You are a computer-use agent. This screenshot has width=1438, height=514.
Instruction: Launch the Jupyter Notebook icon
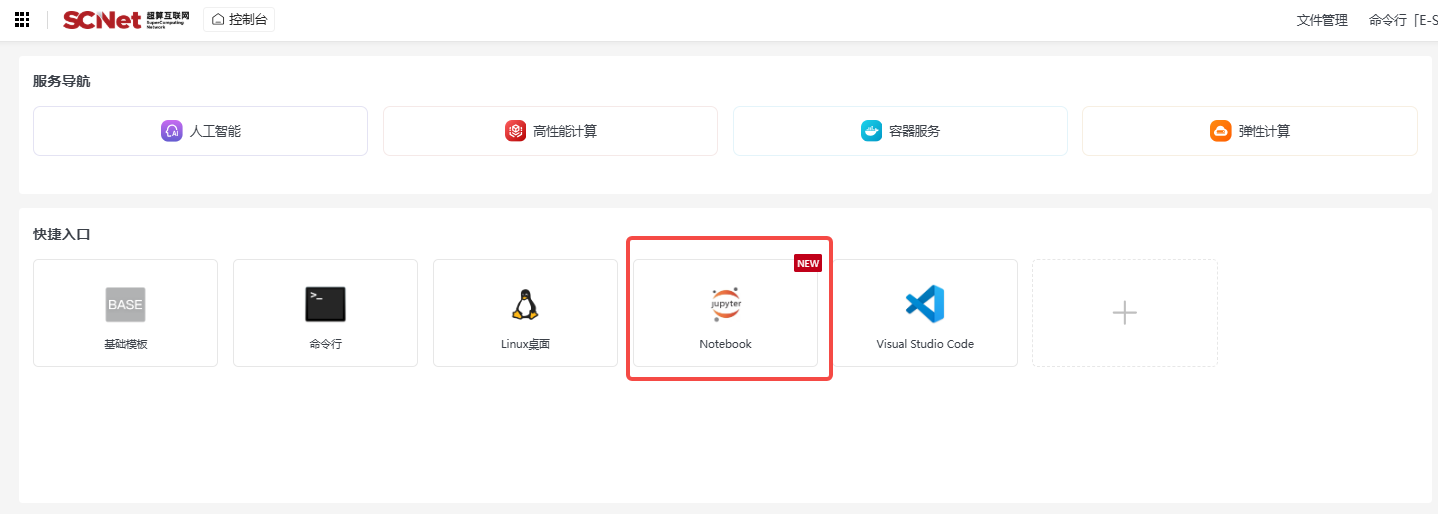[725, 303]
